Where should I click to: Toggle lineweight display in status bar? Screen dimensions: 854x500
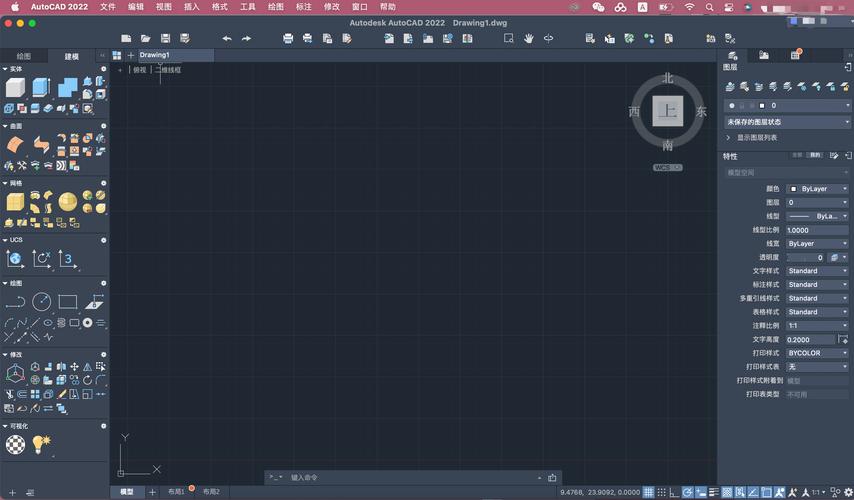pyautogui.click(x=713, y=492)
